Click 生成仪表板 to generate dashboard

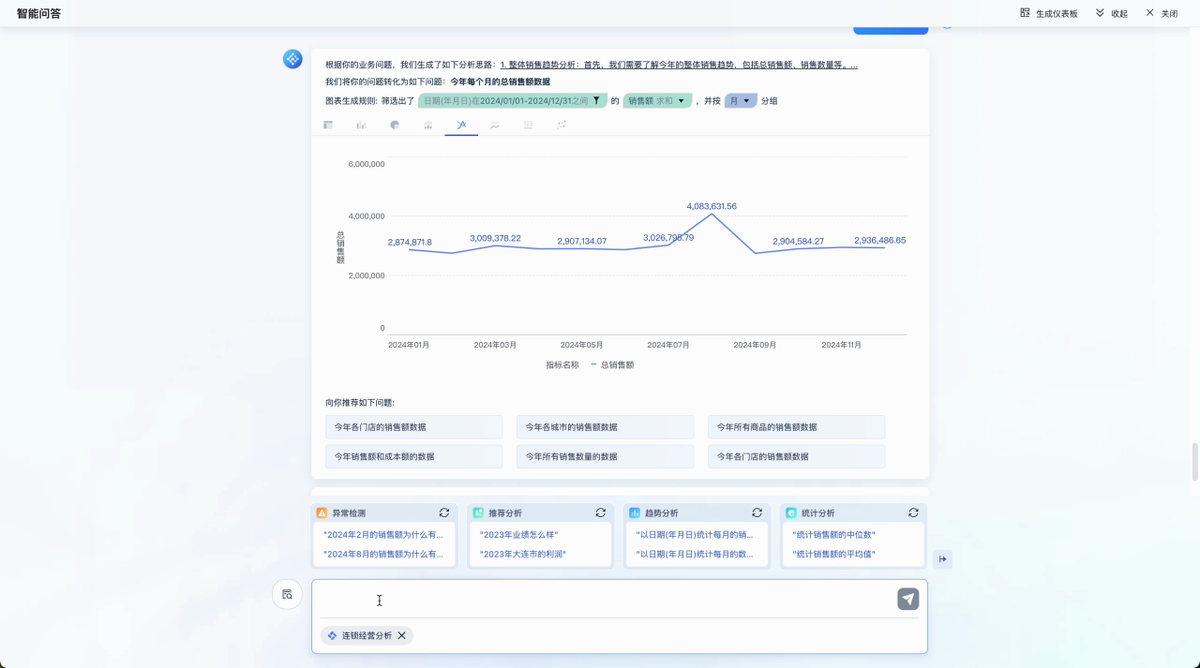coord(1049,14)
